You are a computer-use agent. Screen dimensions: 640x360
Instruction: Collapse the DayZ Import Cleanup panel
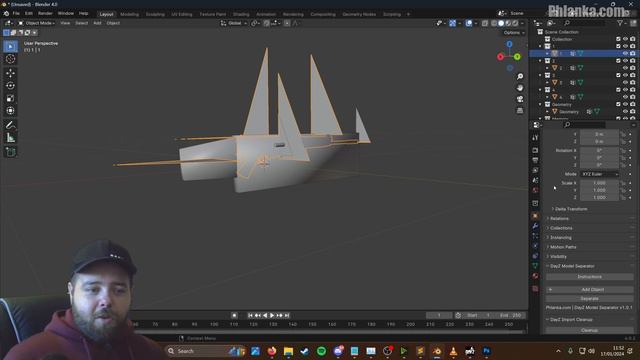coord(570,320)
